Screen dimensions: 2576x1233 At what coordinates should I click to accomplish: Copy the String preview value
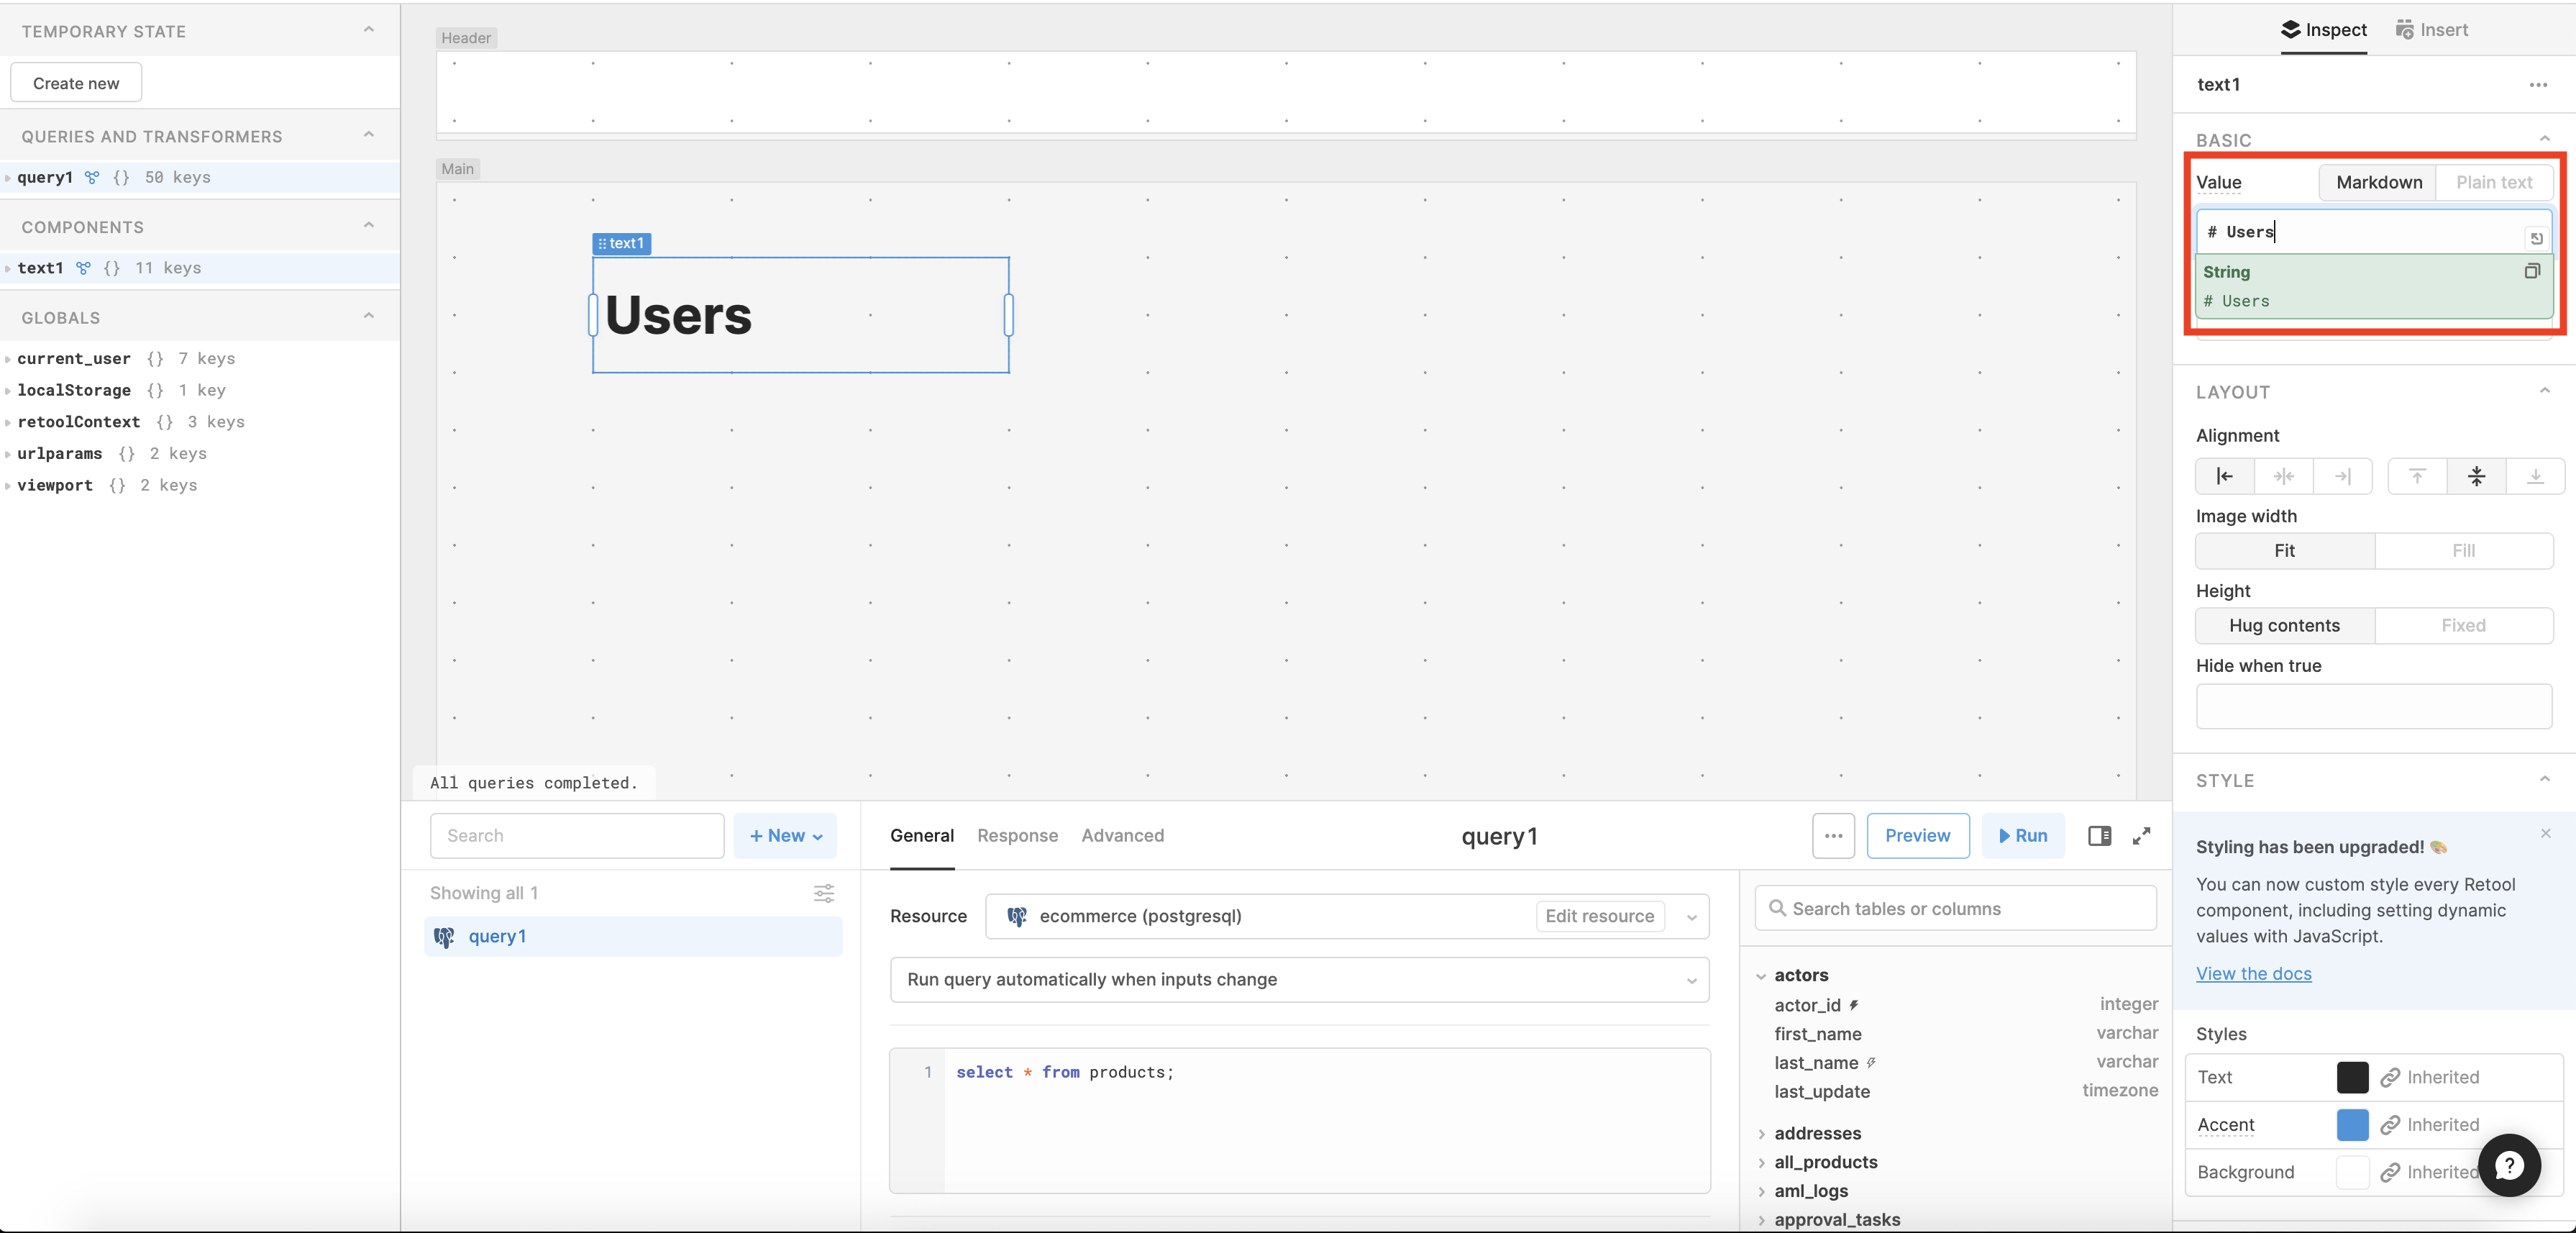tap(2532, 271)
